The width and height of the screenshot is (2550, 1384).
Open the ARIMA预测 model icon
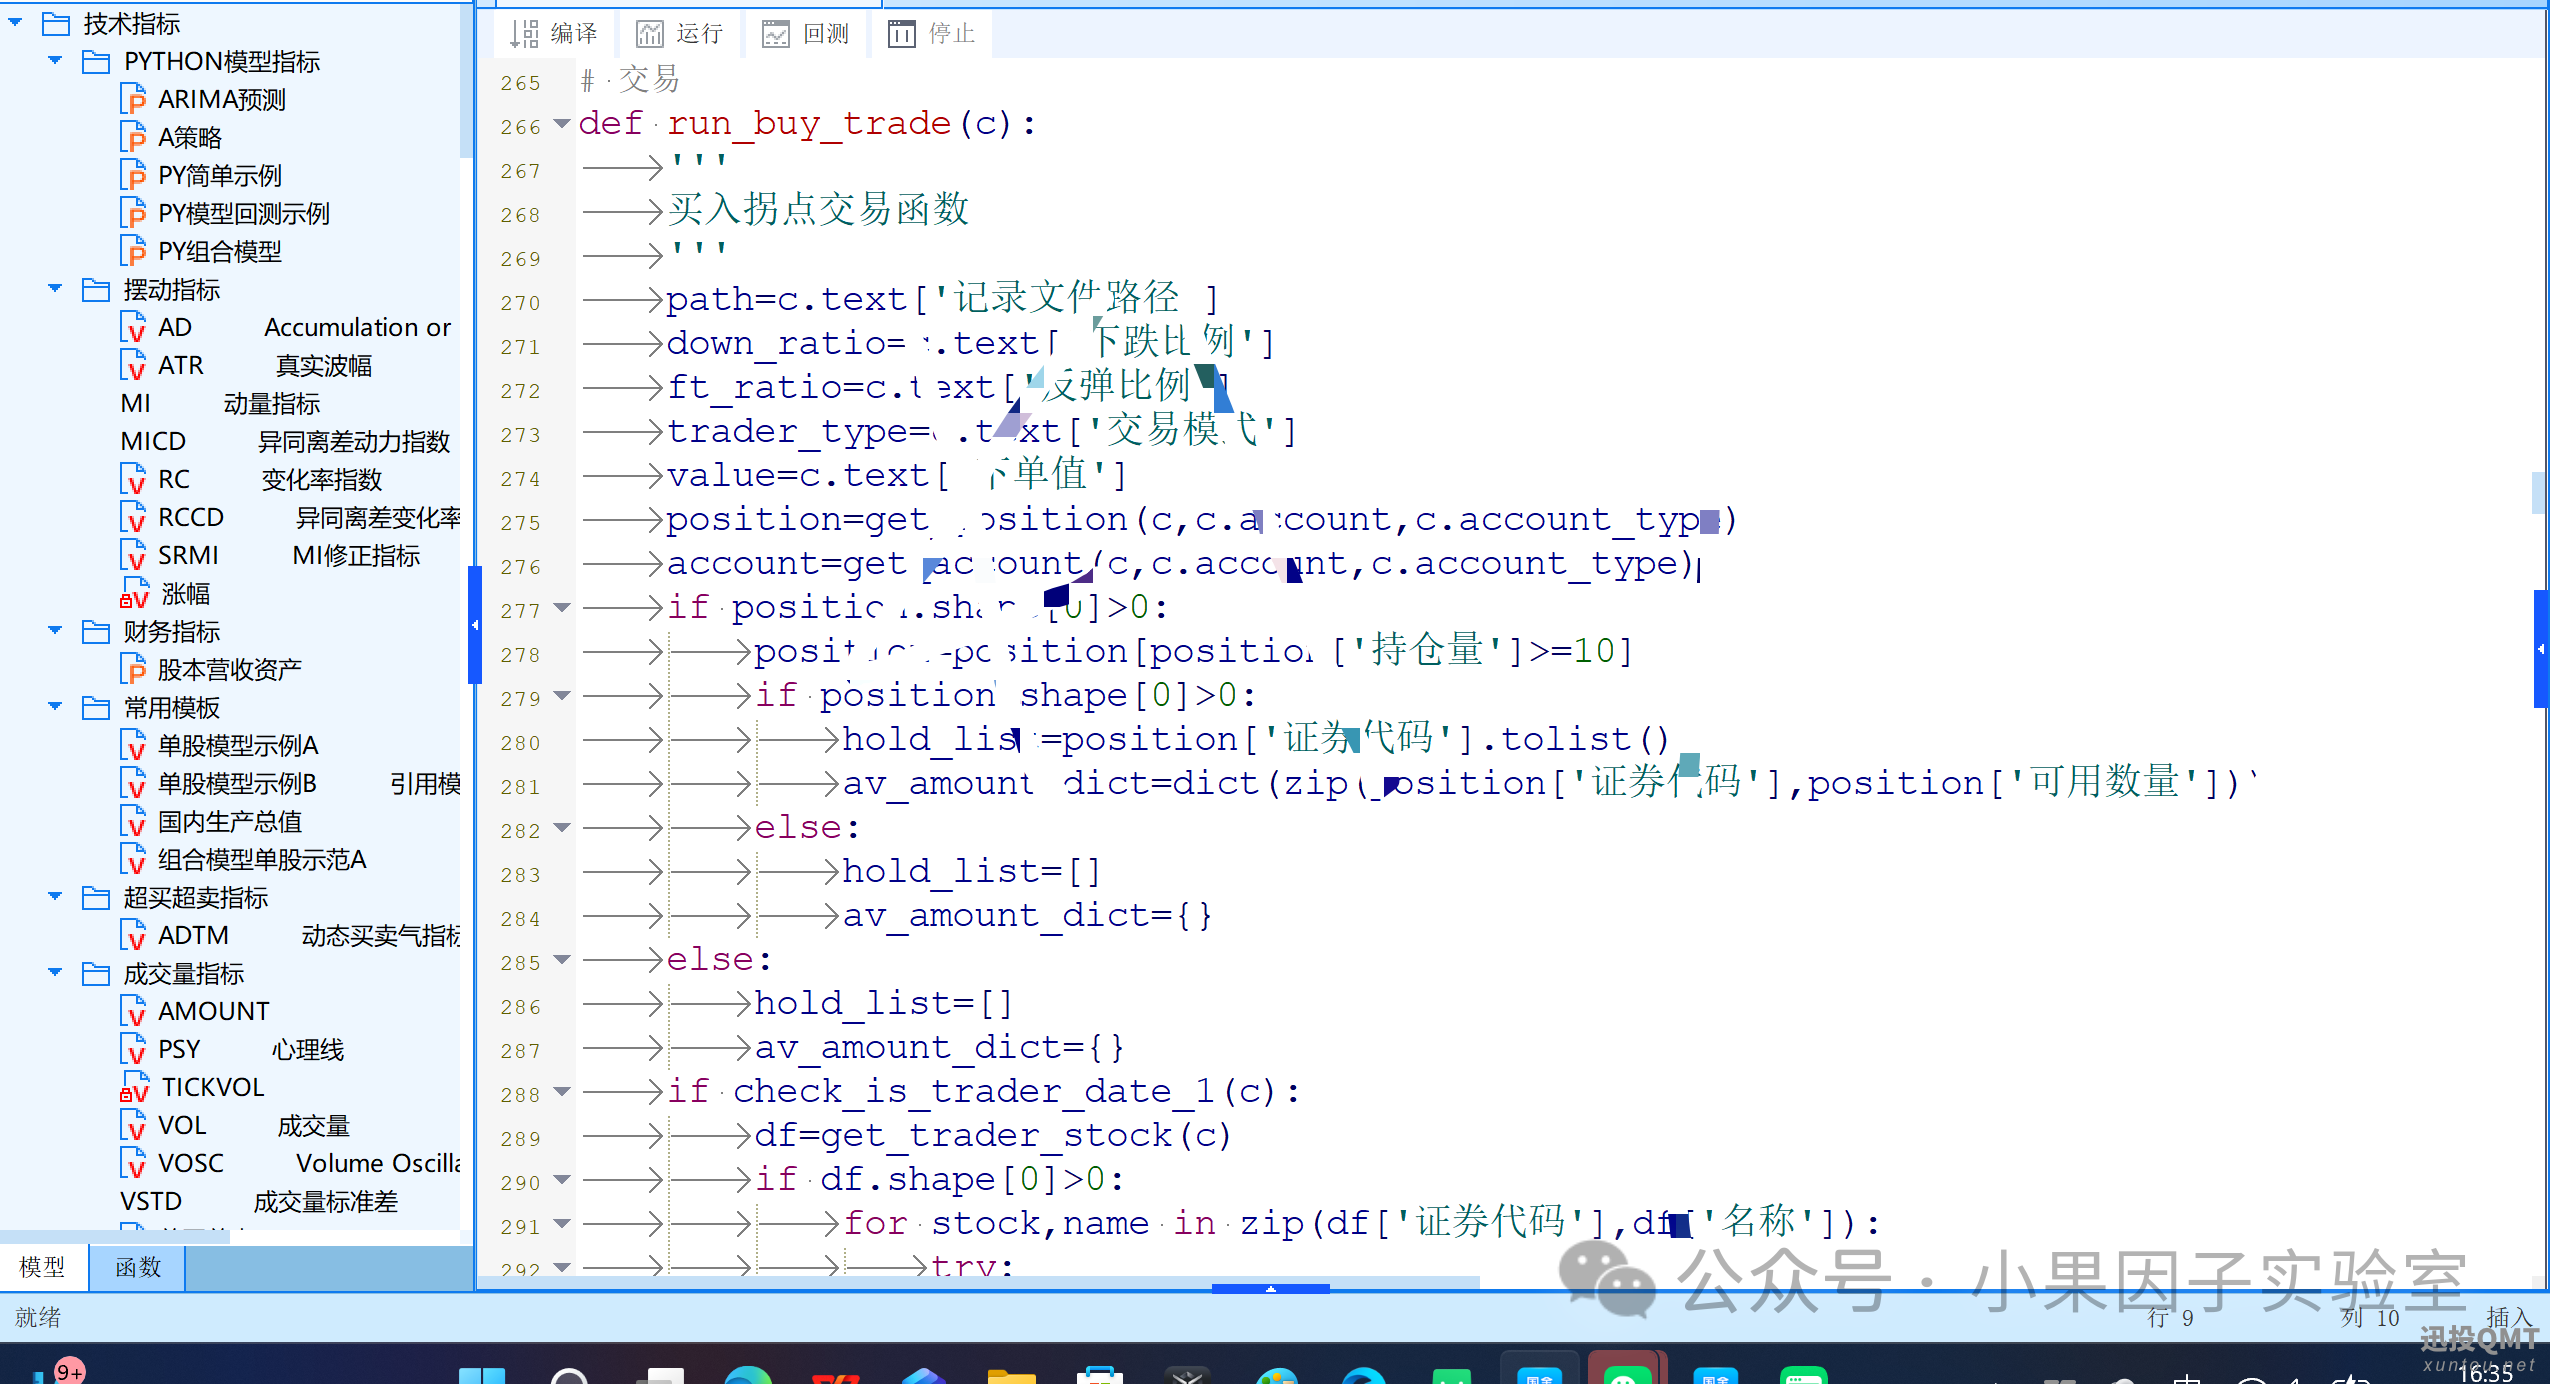click(133, 99)
